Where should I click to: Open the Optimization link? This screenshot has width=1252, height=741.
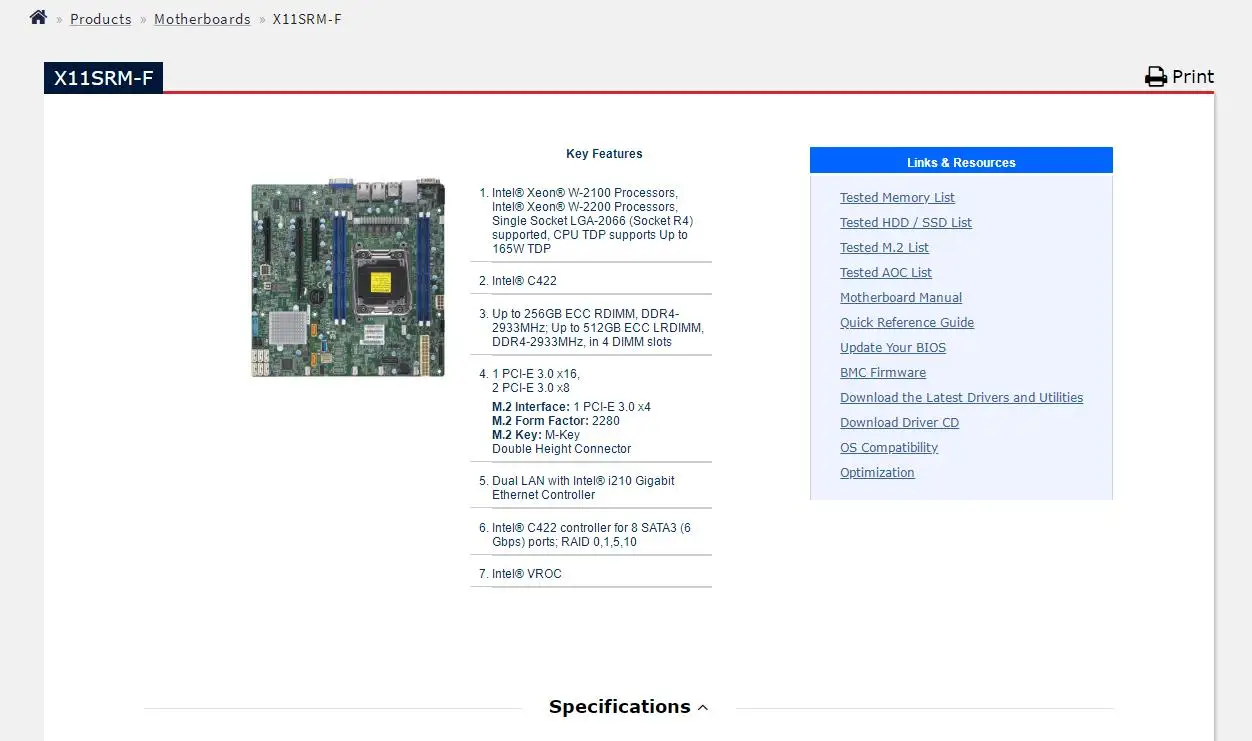click(x=877, y=473)
